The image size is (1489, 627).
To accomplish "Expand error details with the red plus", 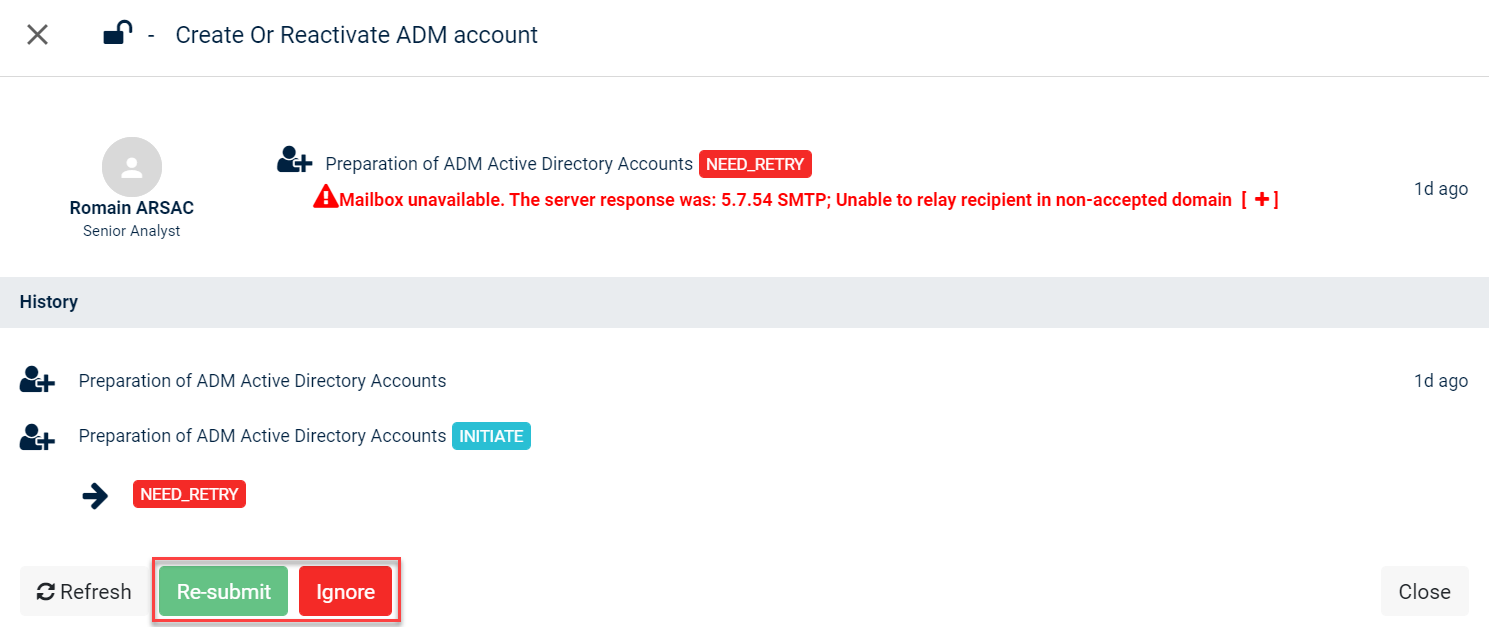I will click(1261, 199).
